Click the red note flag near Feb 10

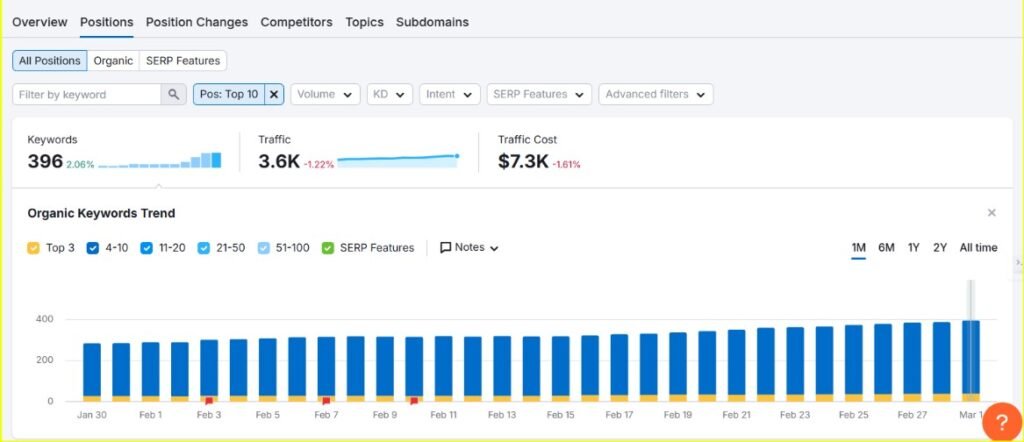tap(413, 401)
